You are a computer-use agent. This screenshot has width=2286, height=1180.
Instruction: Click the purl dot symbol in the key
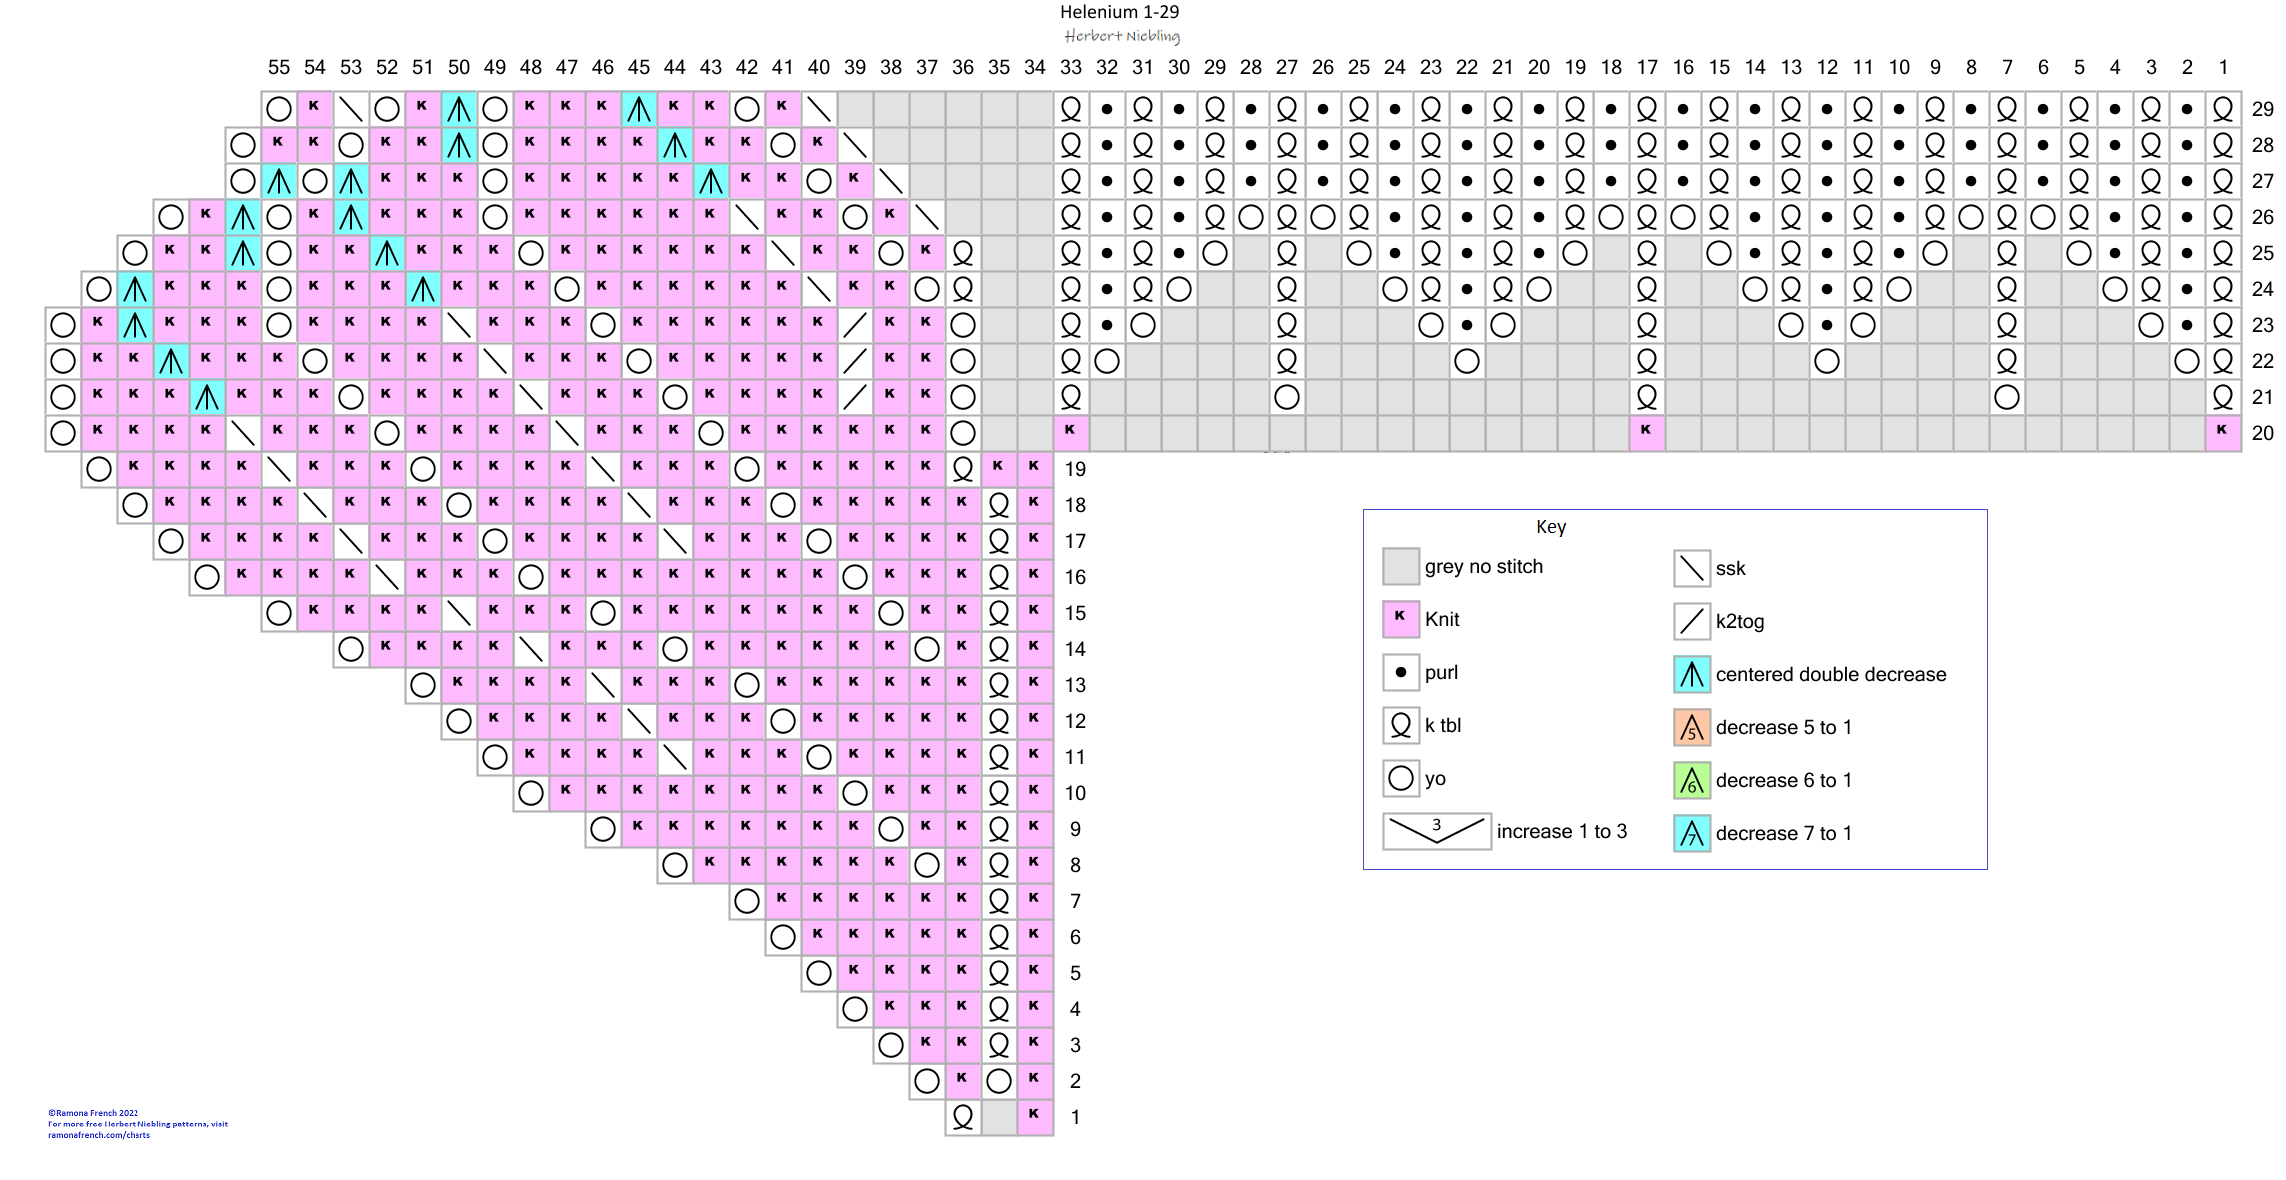pyautogui.click(x=1400, y=672)
